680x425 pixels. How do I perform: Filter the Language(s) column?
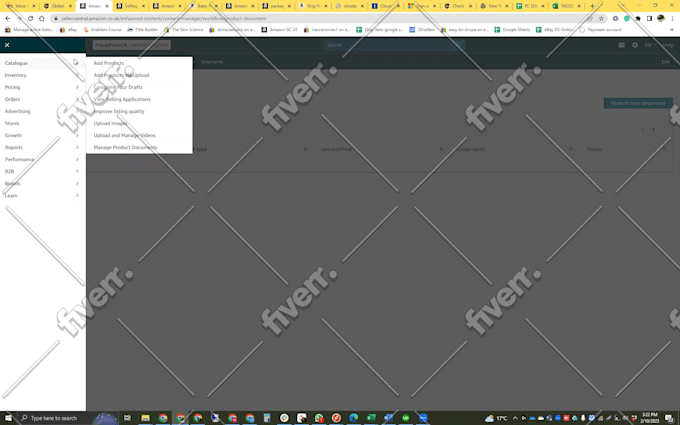click(x=571, y=149)
